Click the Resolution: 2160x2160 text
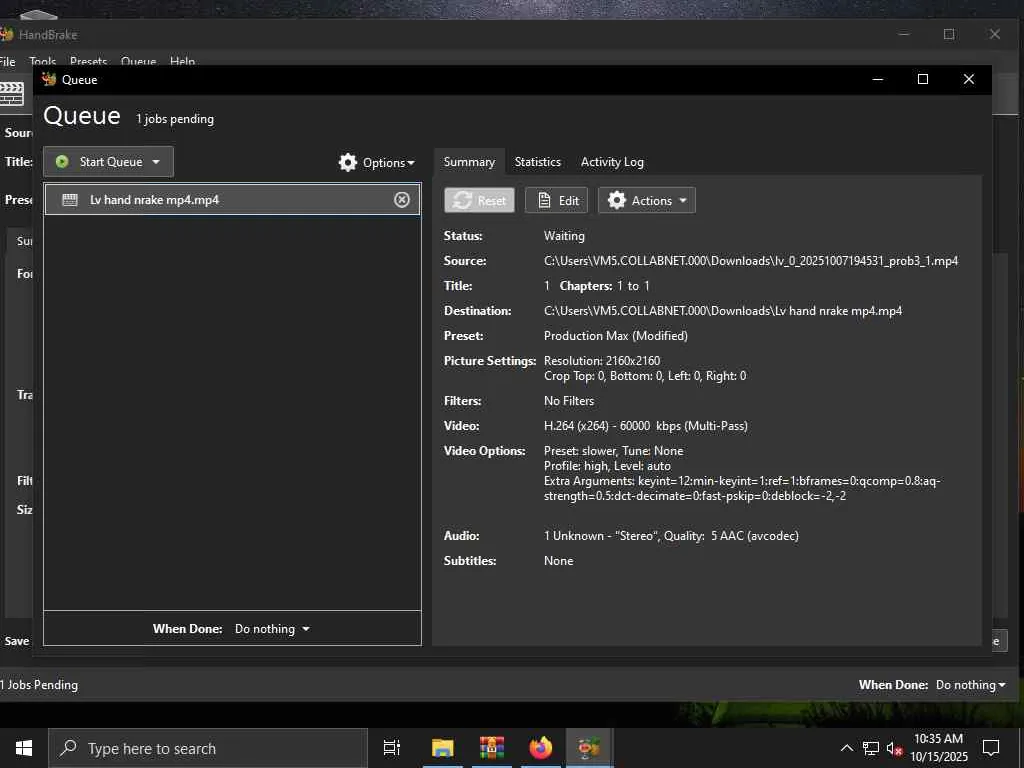This screenshot has height=768, width=1024. click(602, 360)
